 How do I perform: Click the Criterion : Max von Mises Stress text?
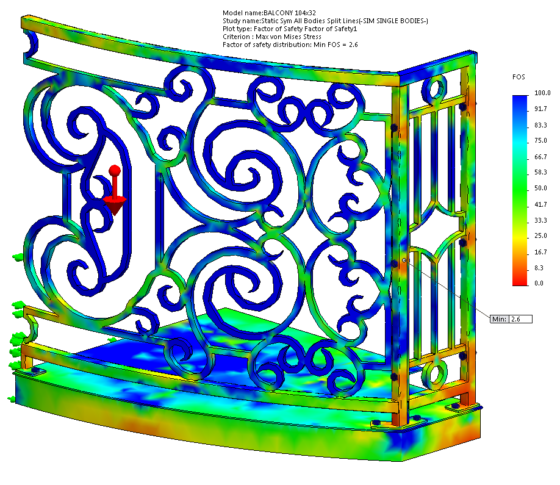(271, 36)
